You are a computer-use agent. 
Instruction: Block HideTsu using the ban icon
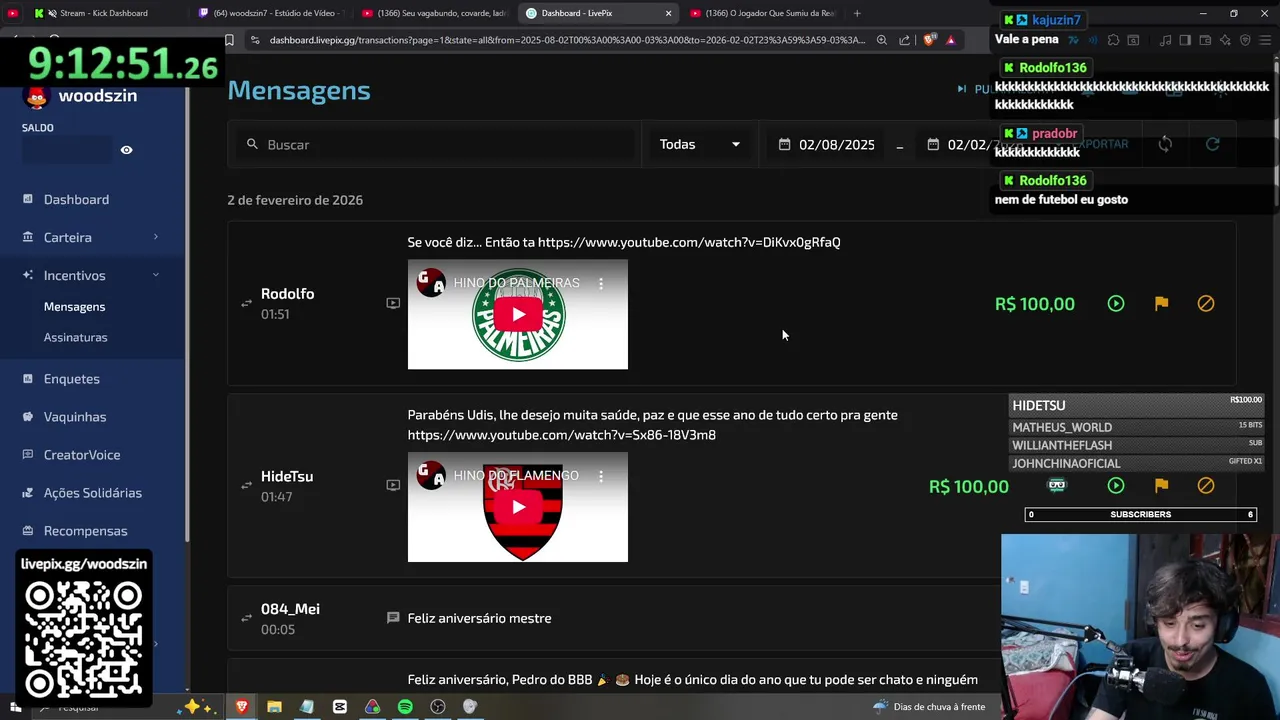(1206, 485)
